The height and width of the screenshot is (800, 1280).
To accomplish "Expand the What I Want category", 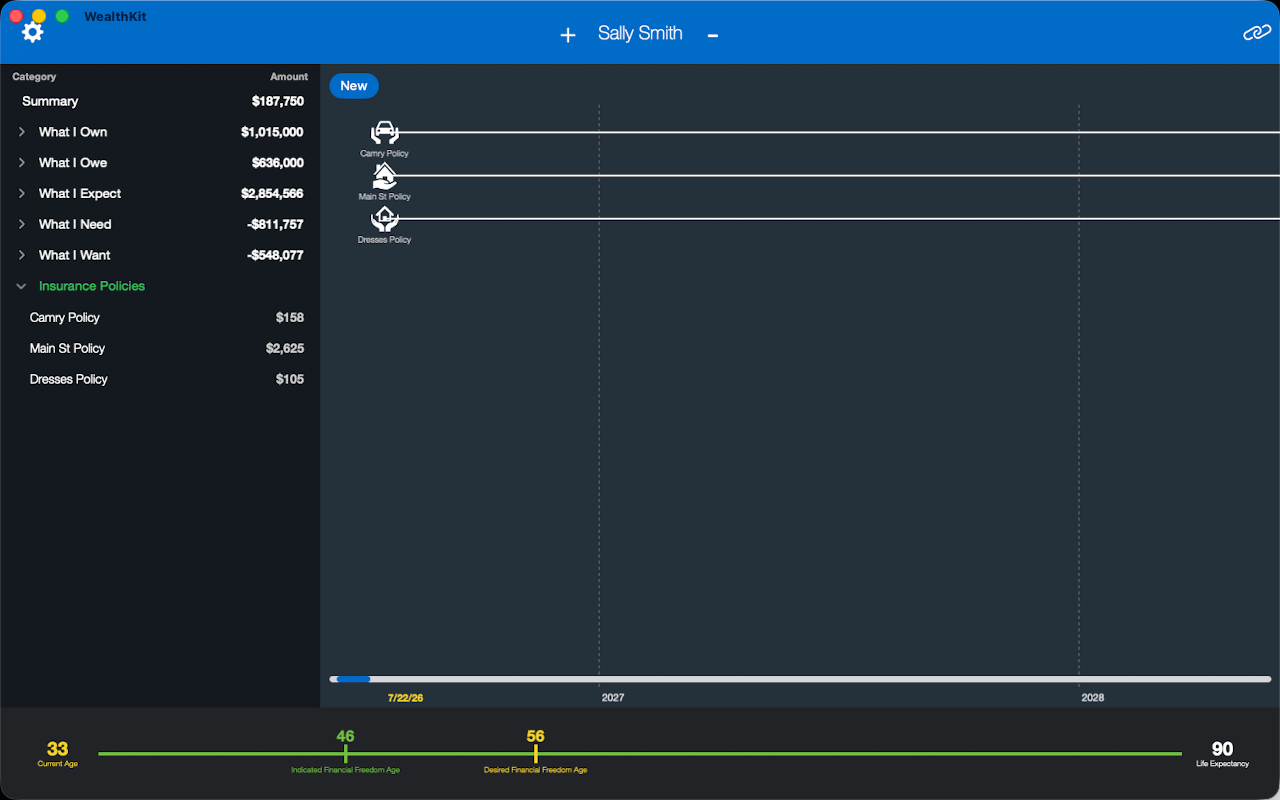I will pos(22,255).
